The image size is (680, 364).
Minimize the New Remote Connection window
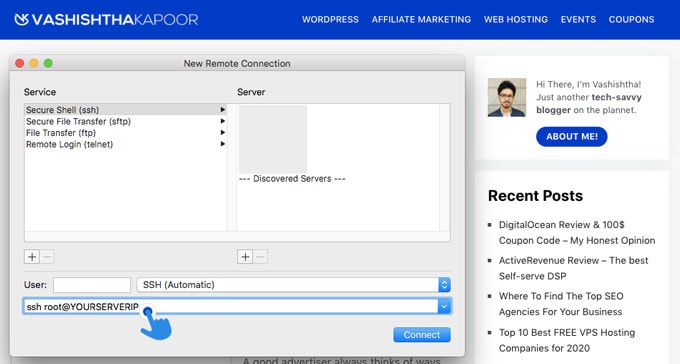[34, 63]
